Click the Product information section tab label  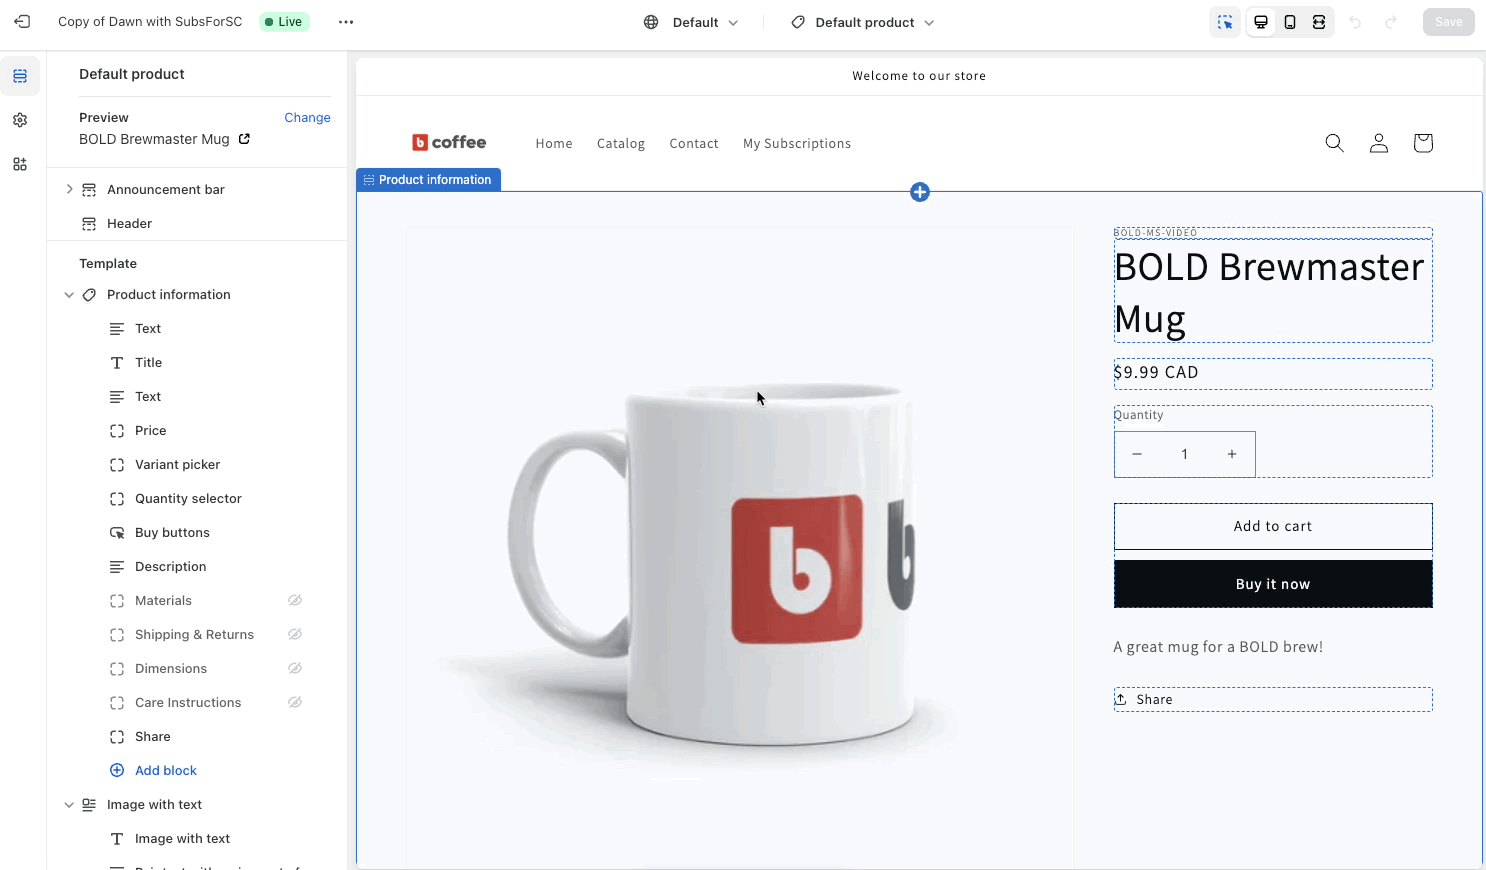(x=429, y=180)
